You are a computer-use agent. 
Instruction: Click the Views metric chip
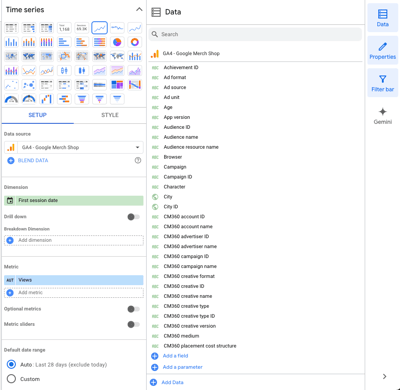pos(74,280)
